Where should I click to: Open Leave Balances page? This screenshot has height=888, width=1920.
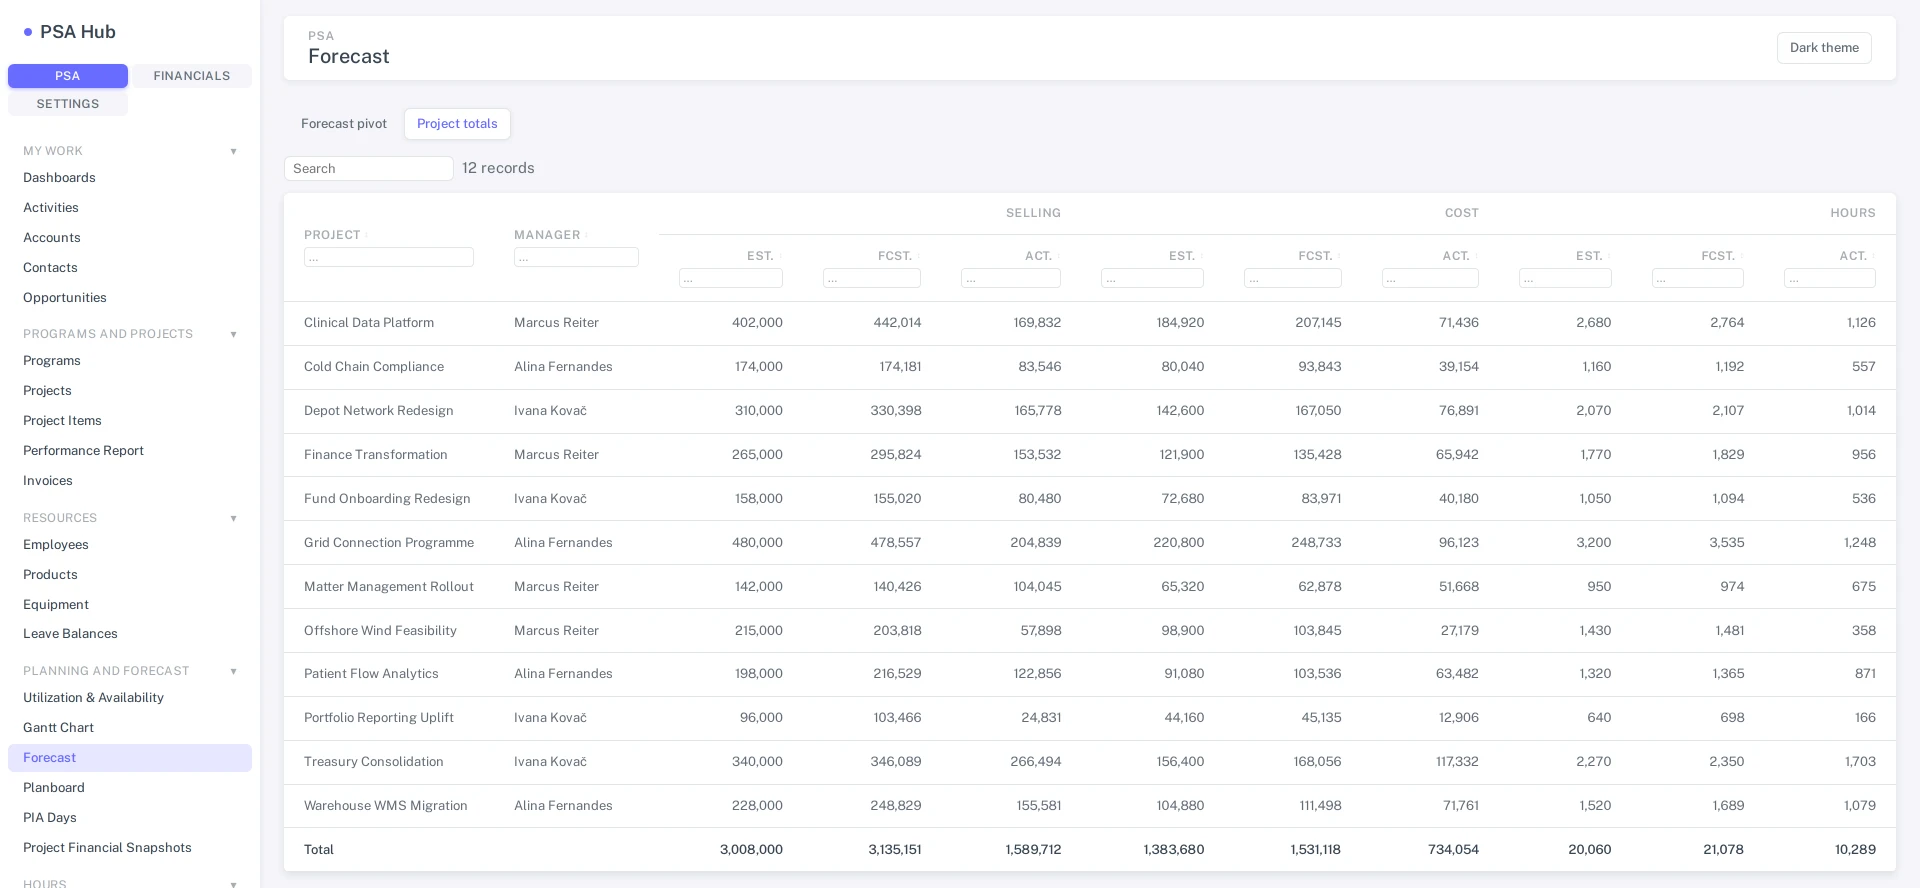coord(130,634)
